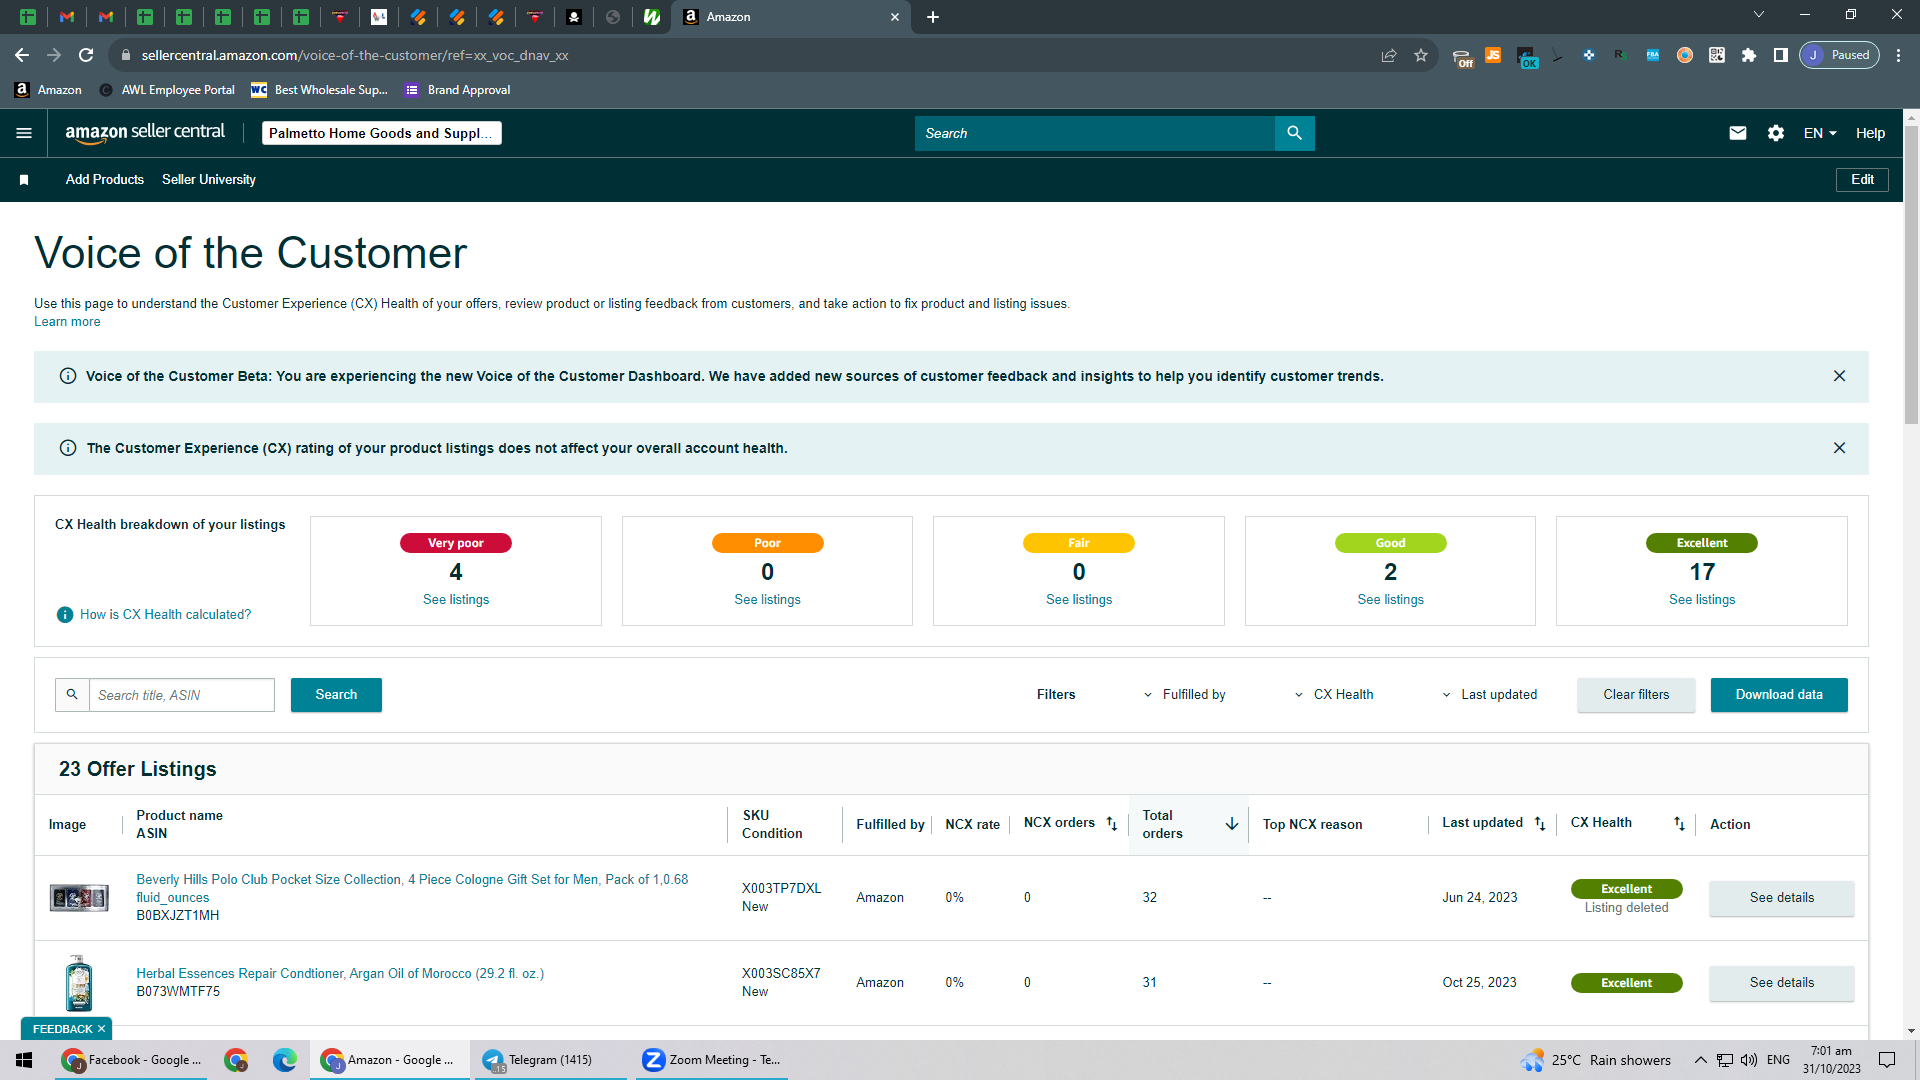
Task: Focus the Search title, ASIN input field
Action: 182,695
